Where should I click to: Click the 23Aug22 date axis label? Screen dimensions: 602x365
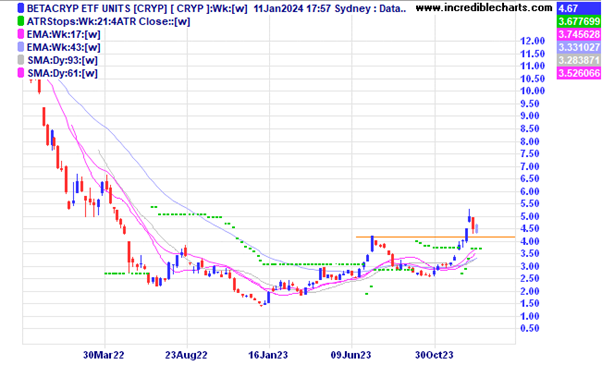pyautogui.click(x=186, y=355)
